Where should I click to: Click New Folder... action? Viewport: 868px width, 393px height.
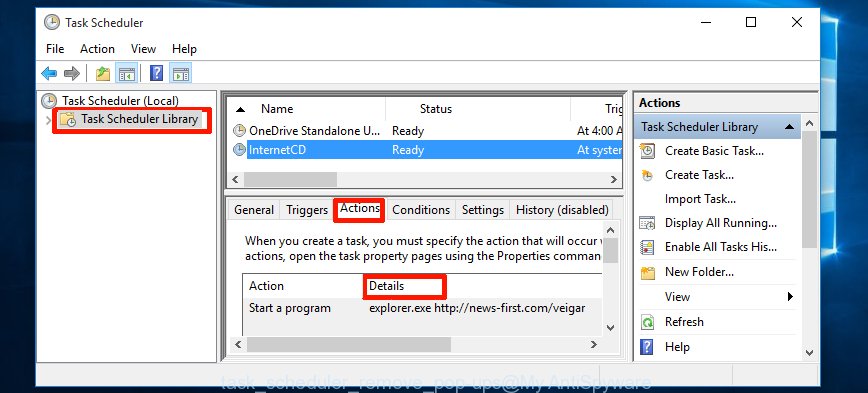tap(699, 272)
